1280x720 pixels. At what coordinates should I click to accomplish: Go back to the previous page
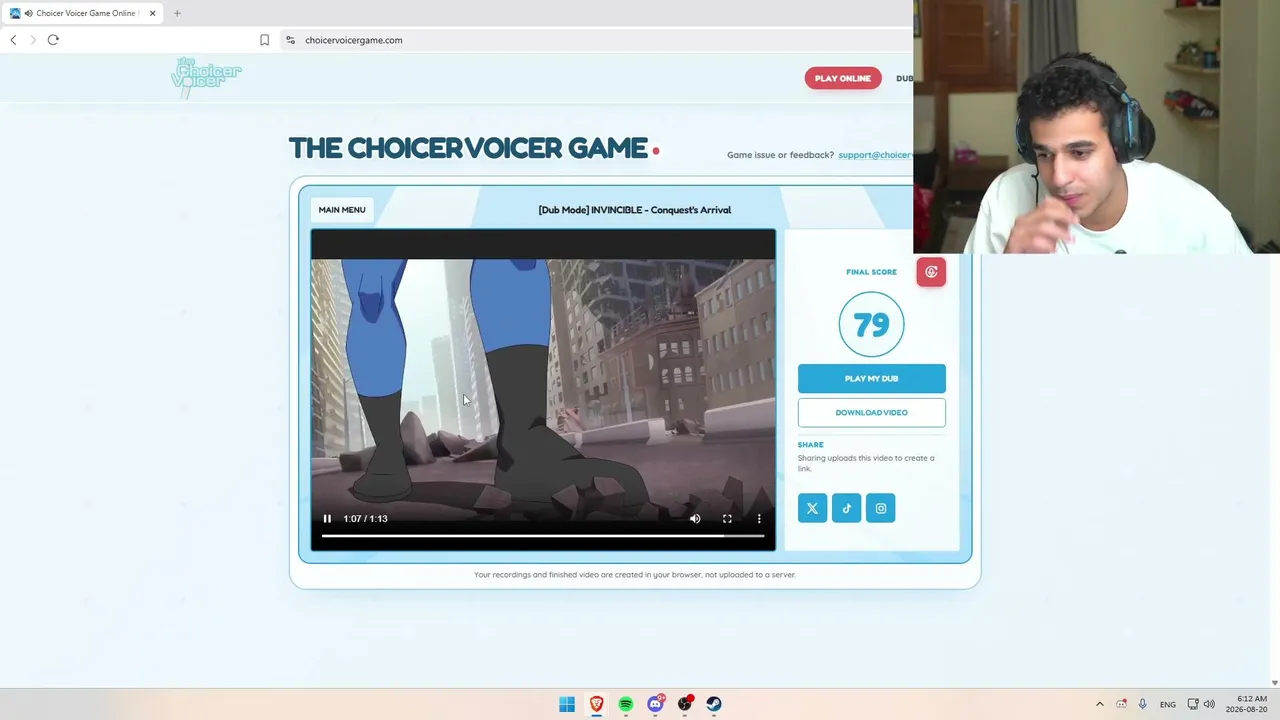(13, 40)
